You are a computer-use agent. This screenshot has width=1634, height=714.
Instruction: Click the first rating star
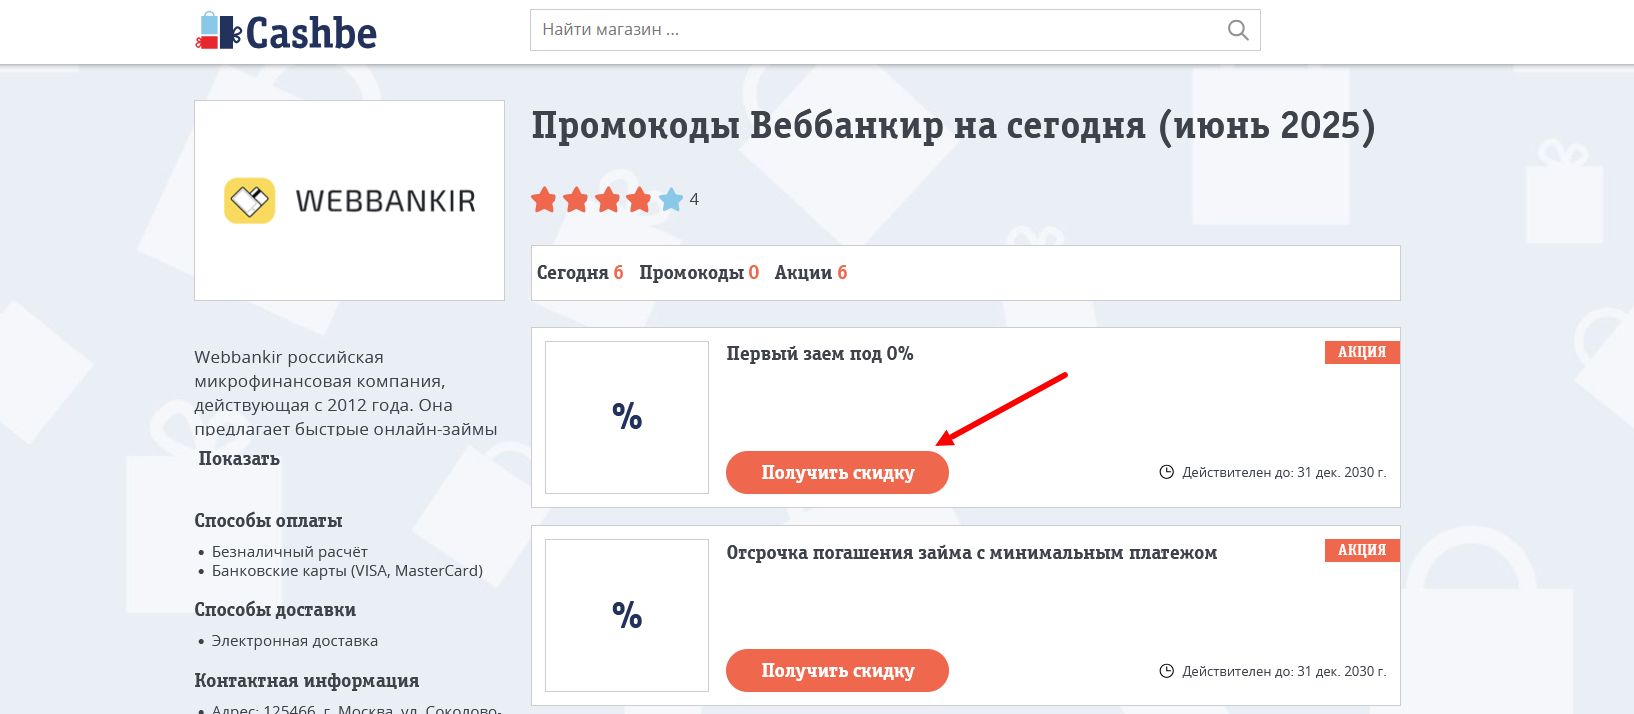pyautogui.click(x=544, y=199)
